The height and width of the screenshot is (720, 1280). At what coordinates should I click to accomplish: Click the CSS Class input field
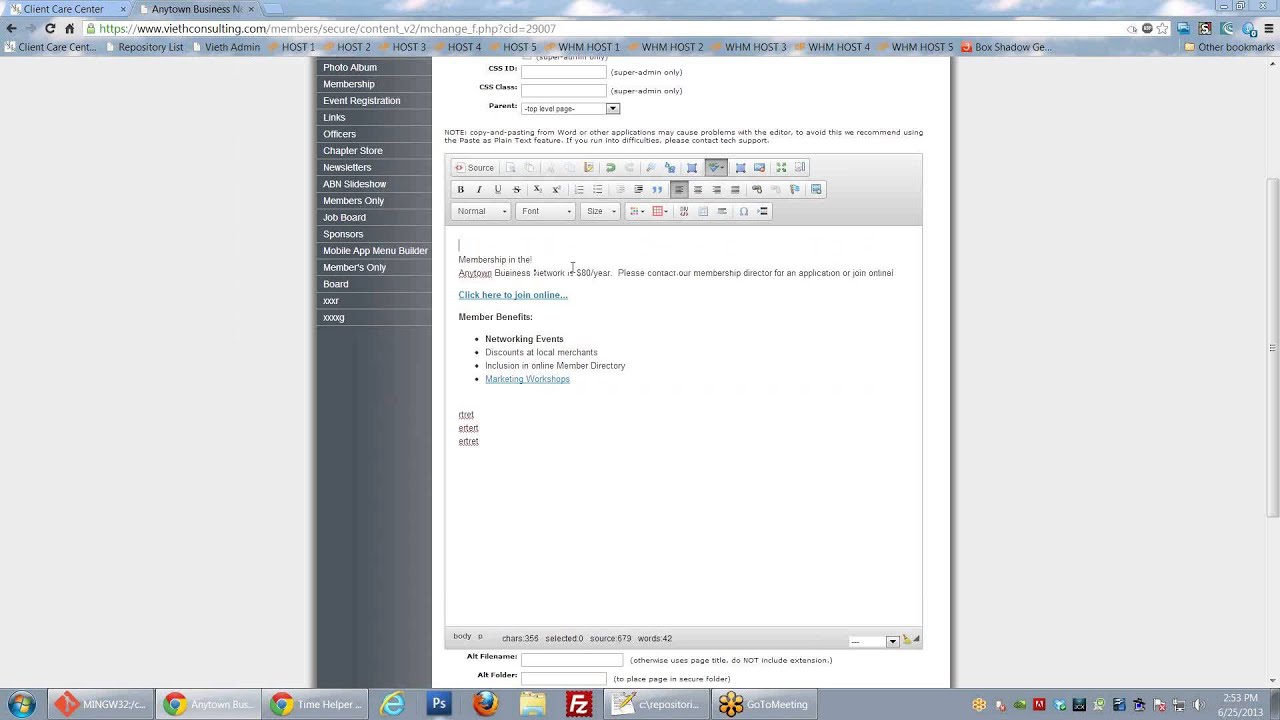pos(563,91)
